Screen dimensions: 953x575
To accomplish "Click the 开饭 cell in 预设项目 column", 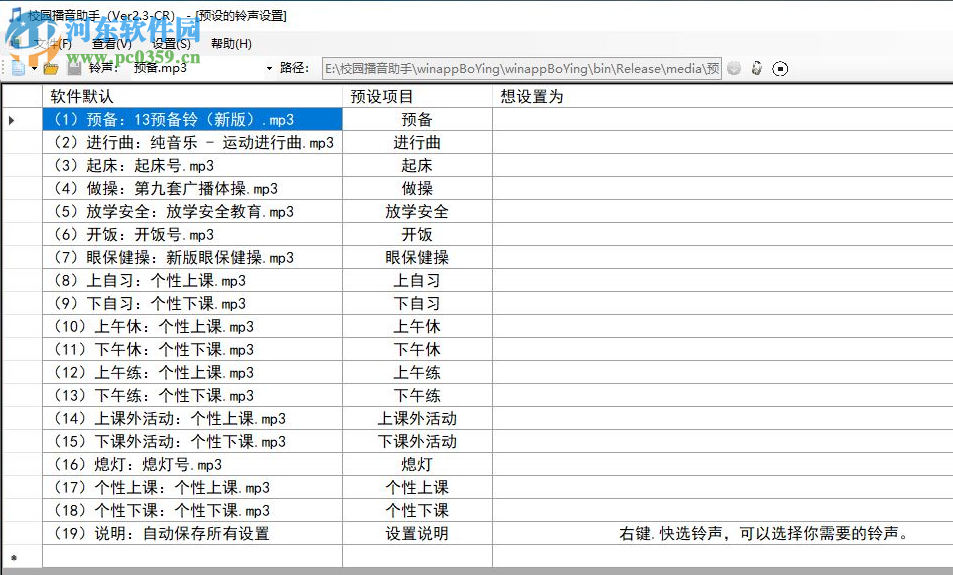I will click(x=418, y=235).
